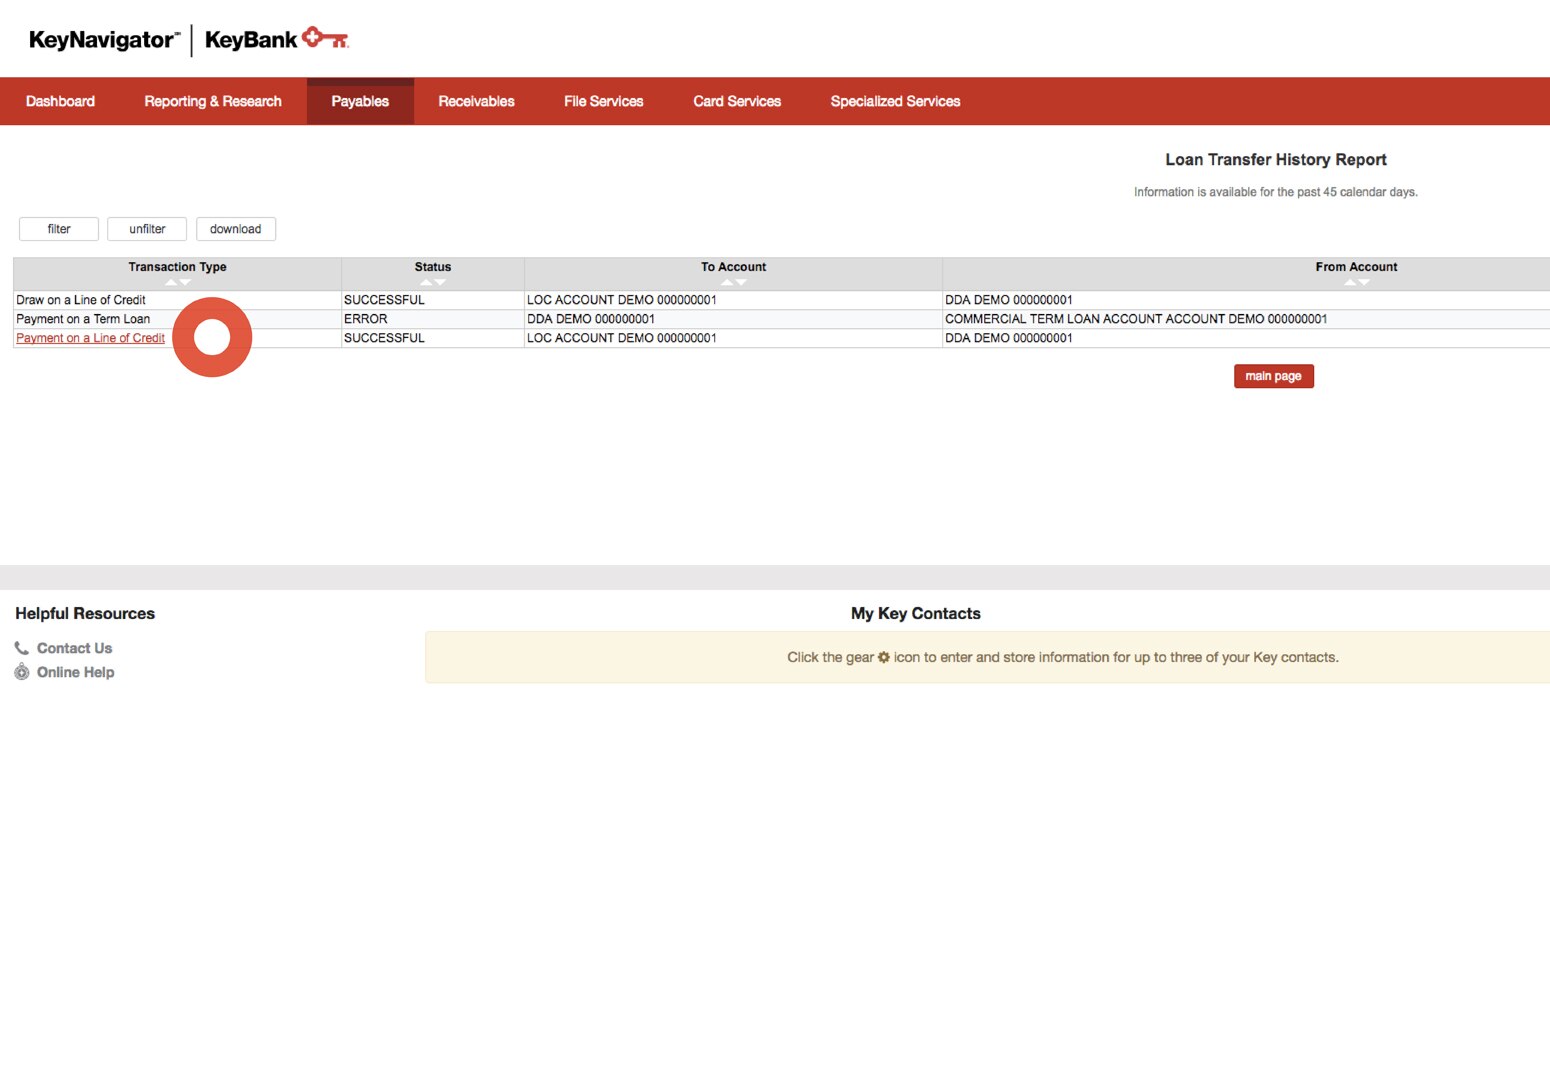
Task: Open the File Services menu
Action: pos(603,101)
